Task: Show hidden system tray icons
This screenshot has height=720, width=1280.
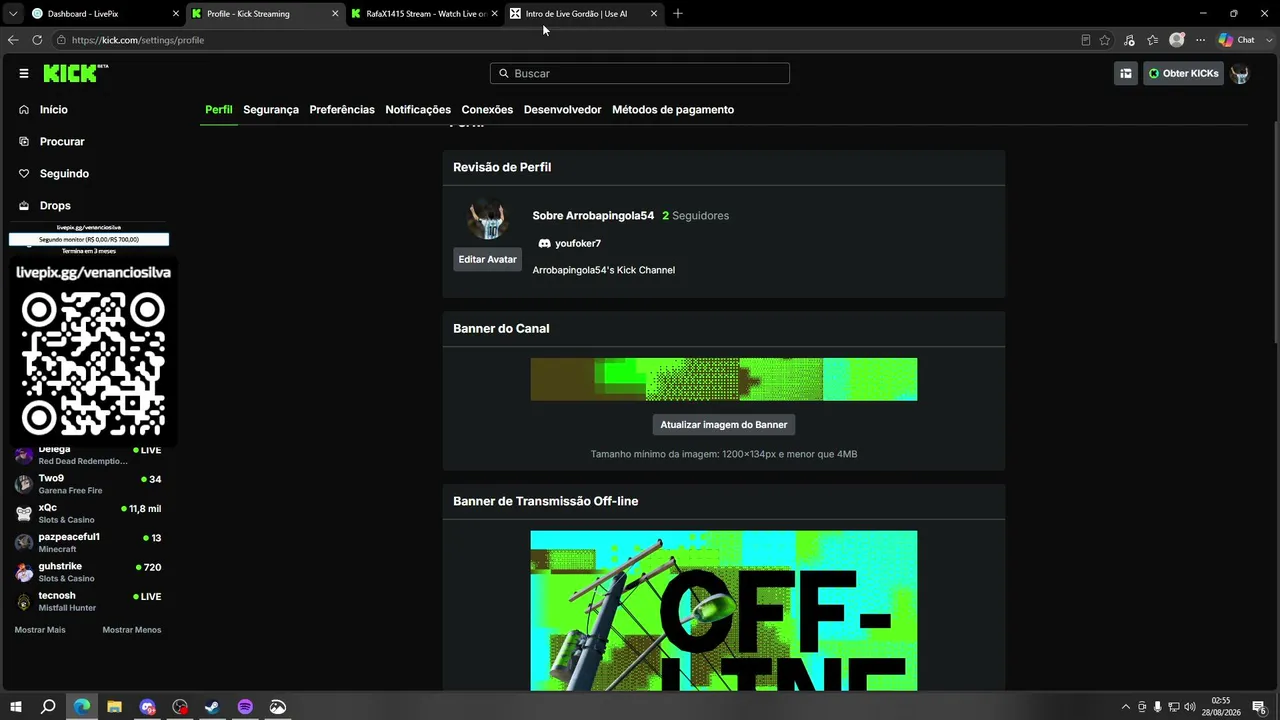Action: (x=1125, y=707)
